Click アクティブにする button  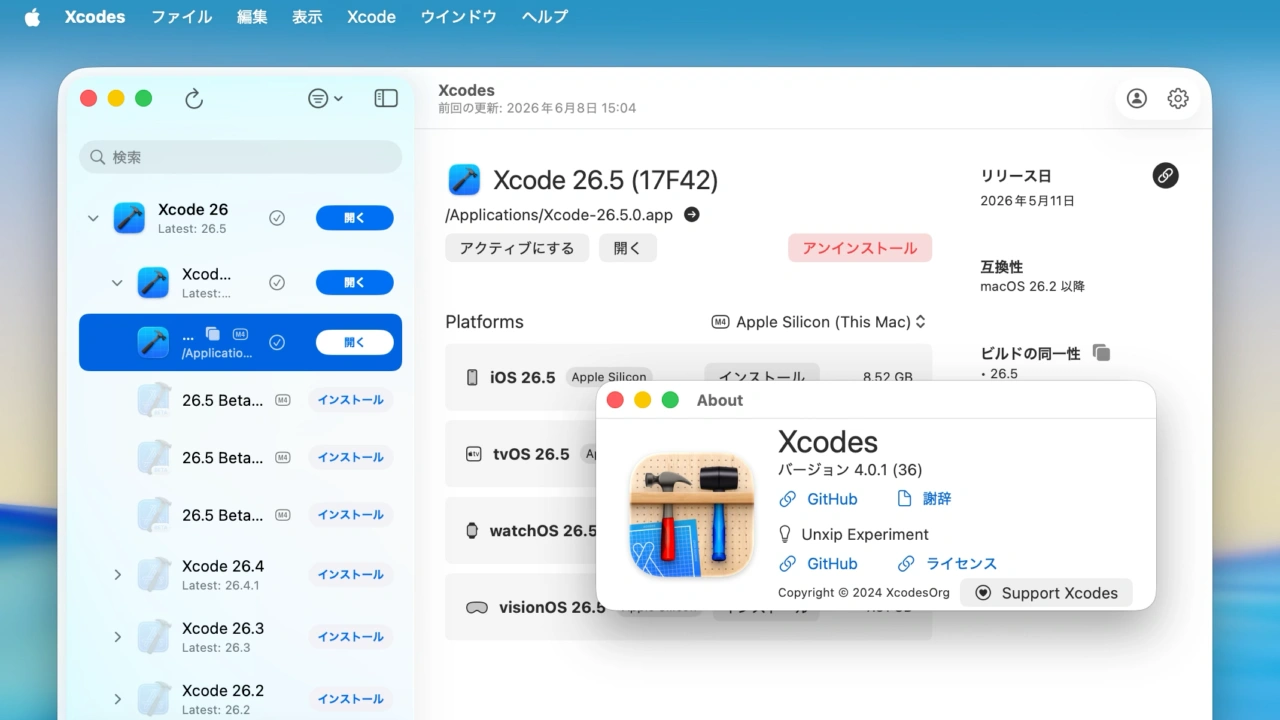point(517,248)
